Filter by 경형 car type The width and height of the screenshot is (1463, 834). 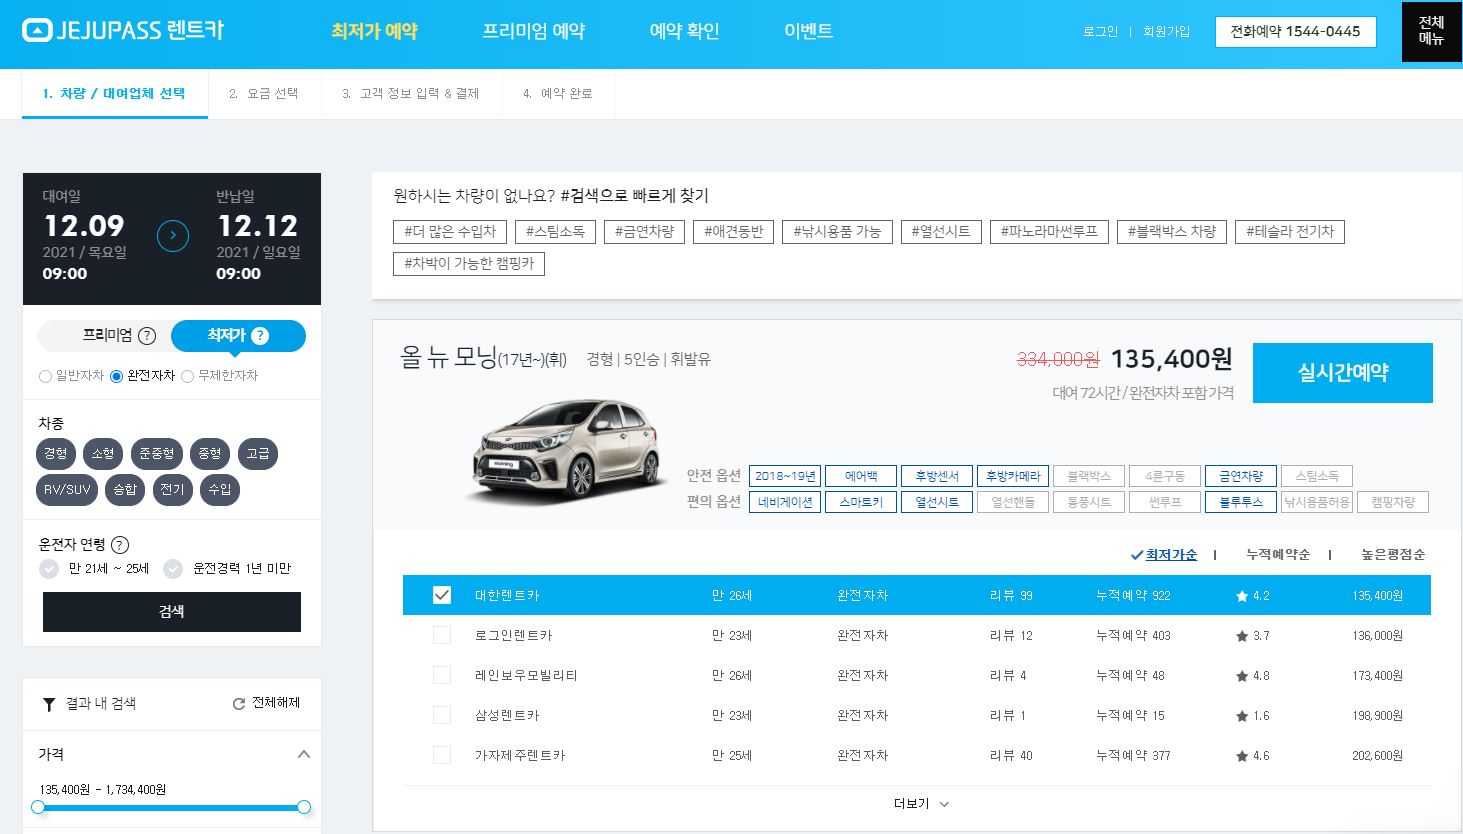tap(56, 454)
